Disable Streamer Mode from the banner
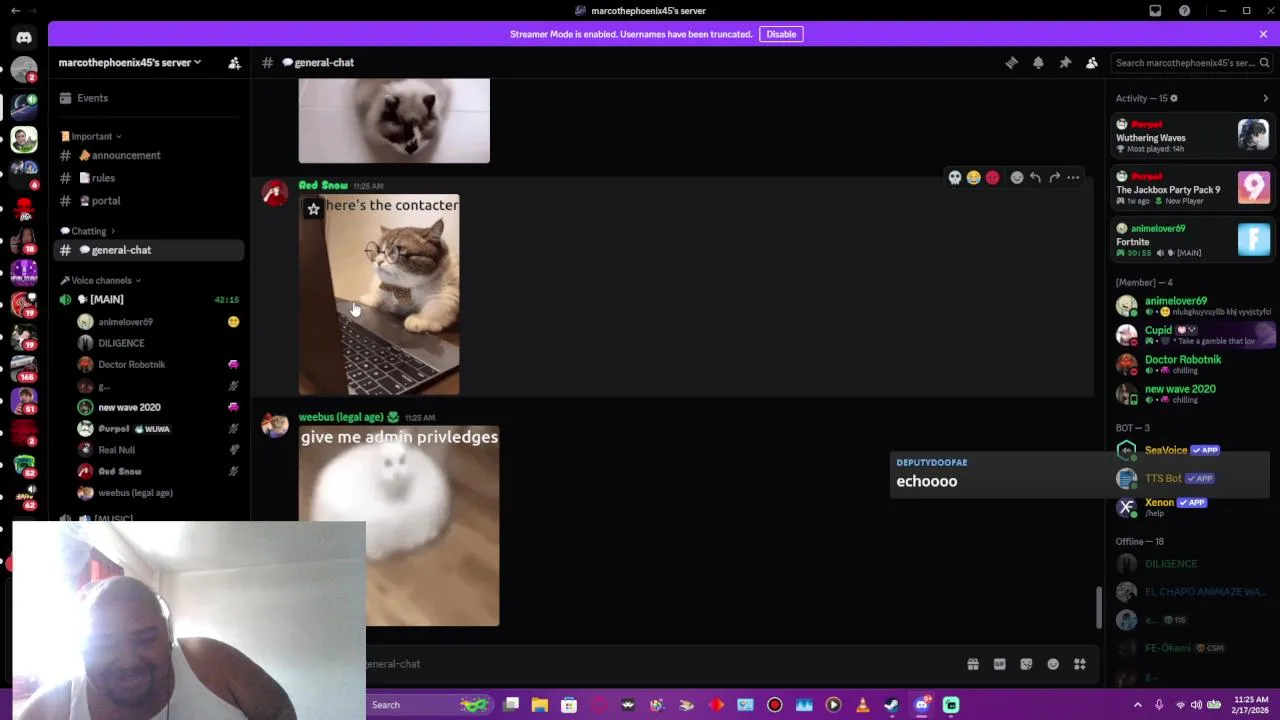 [781, 34]
